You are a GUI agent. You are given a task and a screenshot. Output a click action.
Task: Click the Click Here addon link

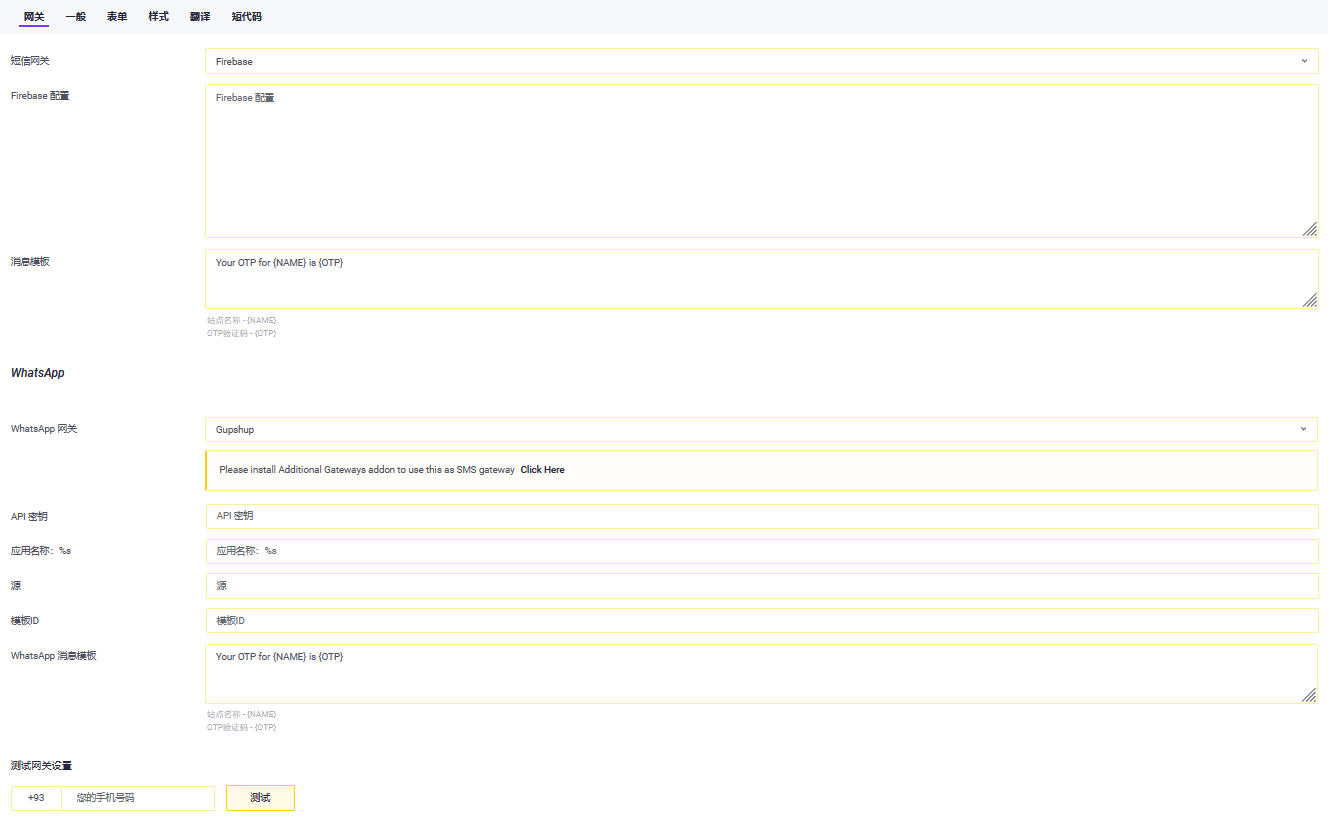542,470
